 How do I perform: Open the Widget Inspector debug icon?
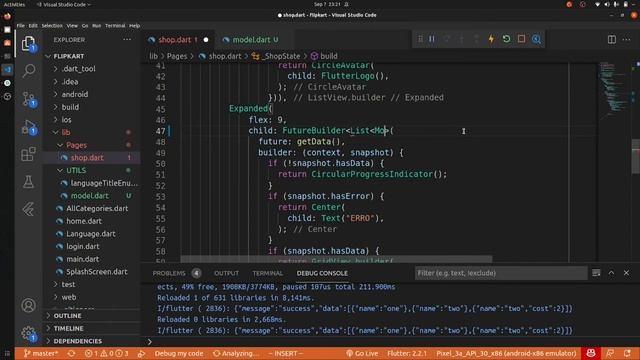(x=536, y=39)
